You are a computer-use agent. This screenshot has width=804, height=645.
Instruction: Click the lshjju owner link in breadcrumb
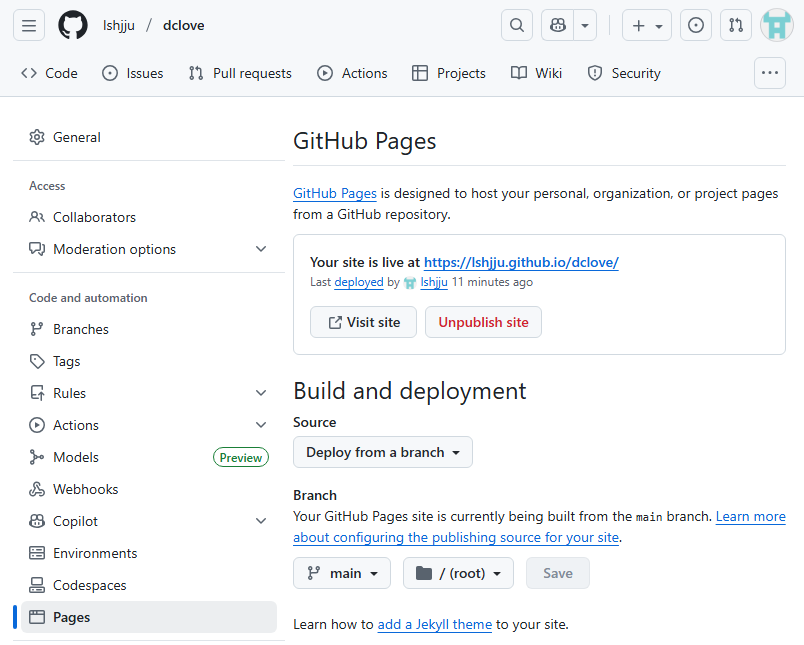pos(118,25)
